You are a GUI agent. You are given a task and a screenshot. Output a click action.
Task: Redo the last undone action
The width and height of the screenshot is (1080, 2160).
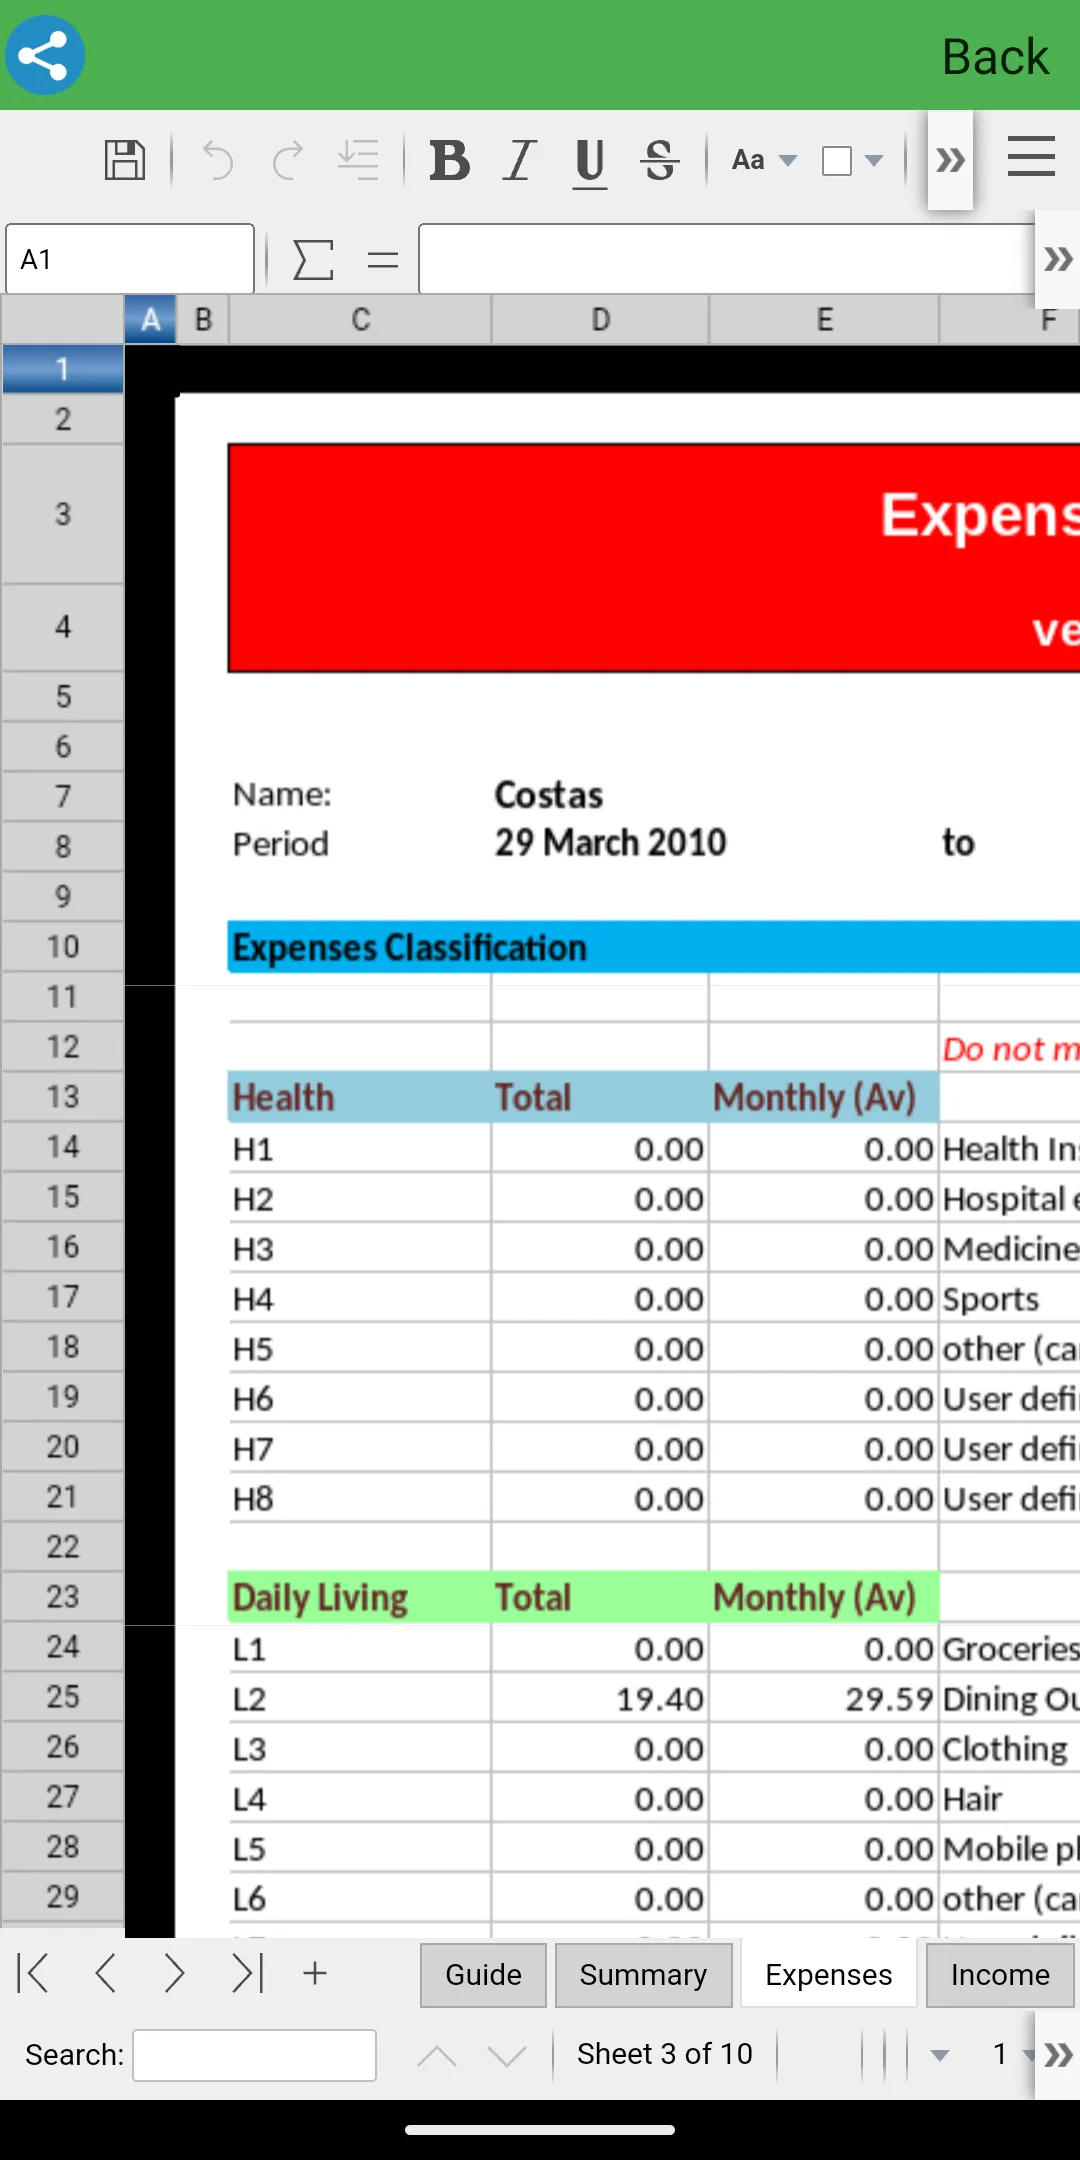click(288, 160)
